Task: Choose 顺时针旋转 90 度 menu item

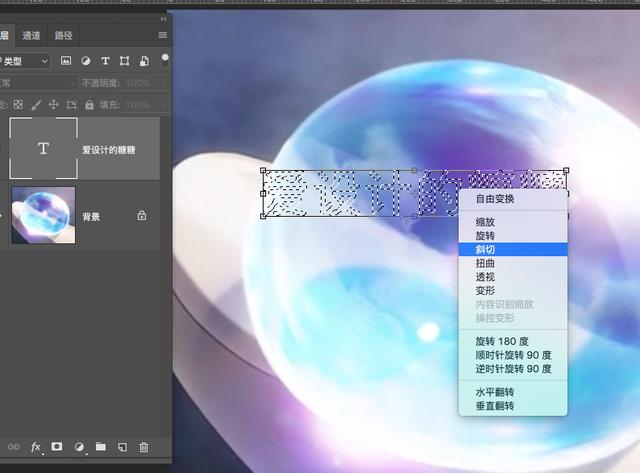Action: pos(513,355)
